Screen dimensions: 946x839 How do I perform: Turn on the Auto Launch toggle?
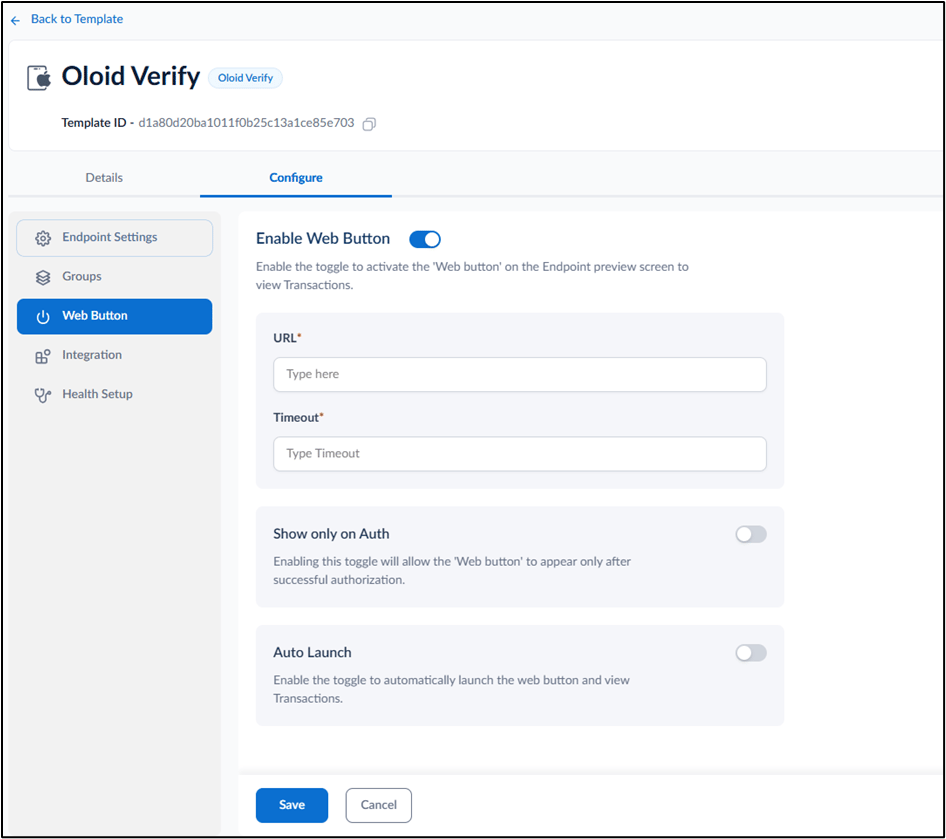(751, 653)
